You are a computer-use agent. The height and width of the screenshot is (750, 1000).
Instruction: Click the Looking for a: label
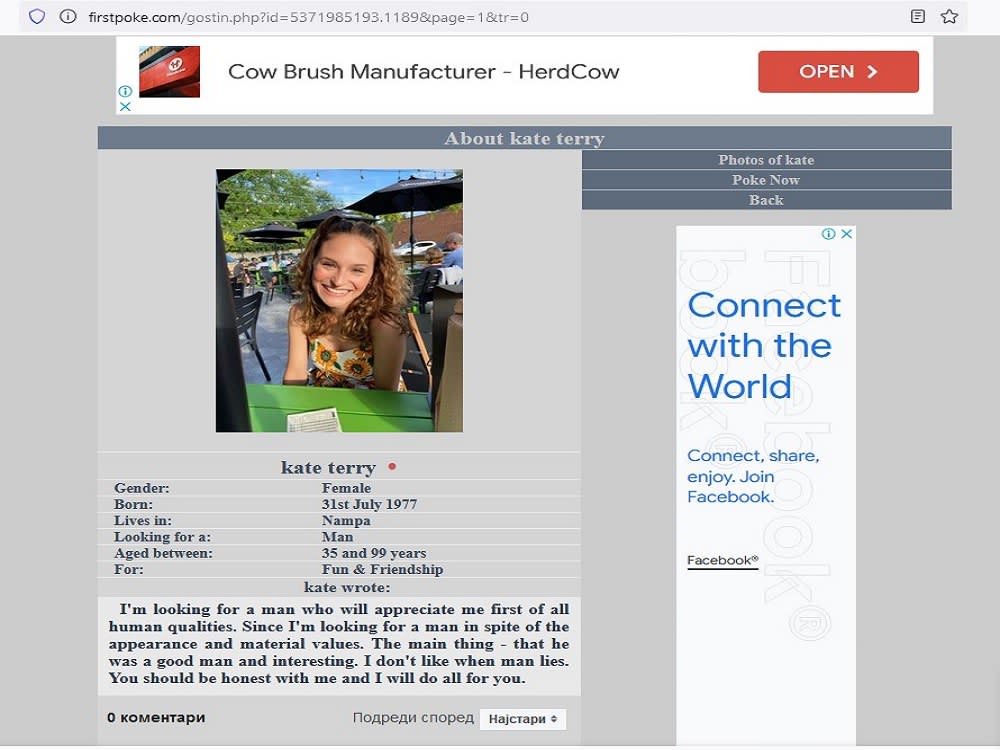click(162, 537)
